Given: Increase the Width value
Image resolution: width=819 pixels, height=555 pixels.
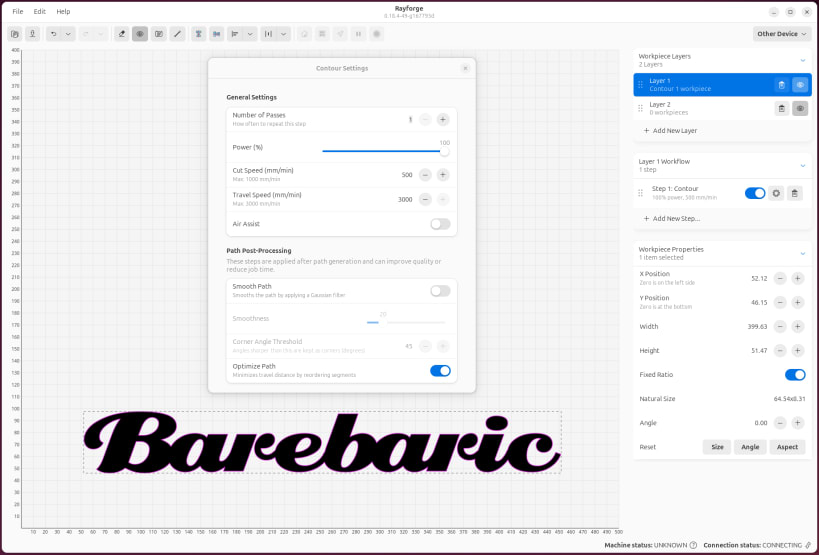Looking at the screenshot, I should 798,326.
